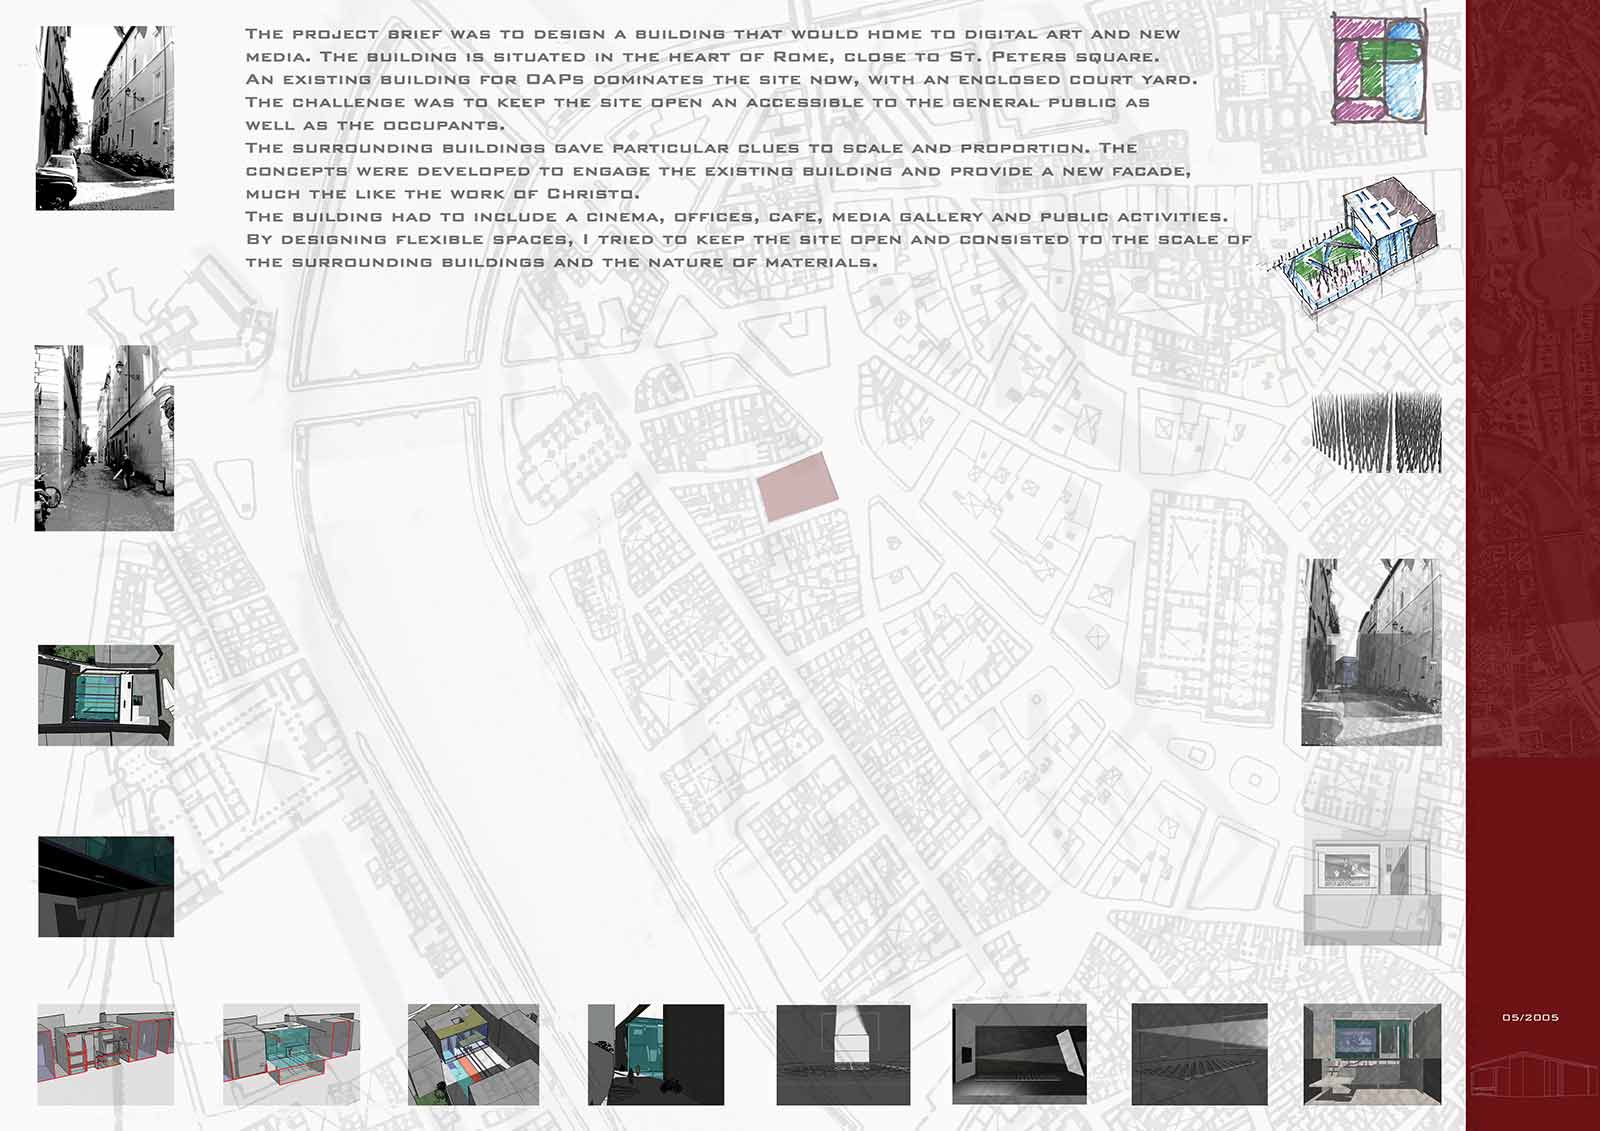Click the purple, green and blue plan sketch
This screenshot has width=1600, height=1131.
(1379, 68)
